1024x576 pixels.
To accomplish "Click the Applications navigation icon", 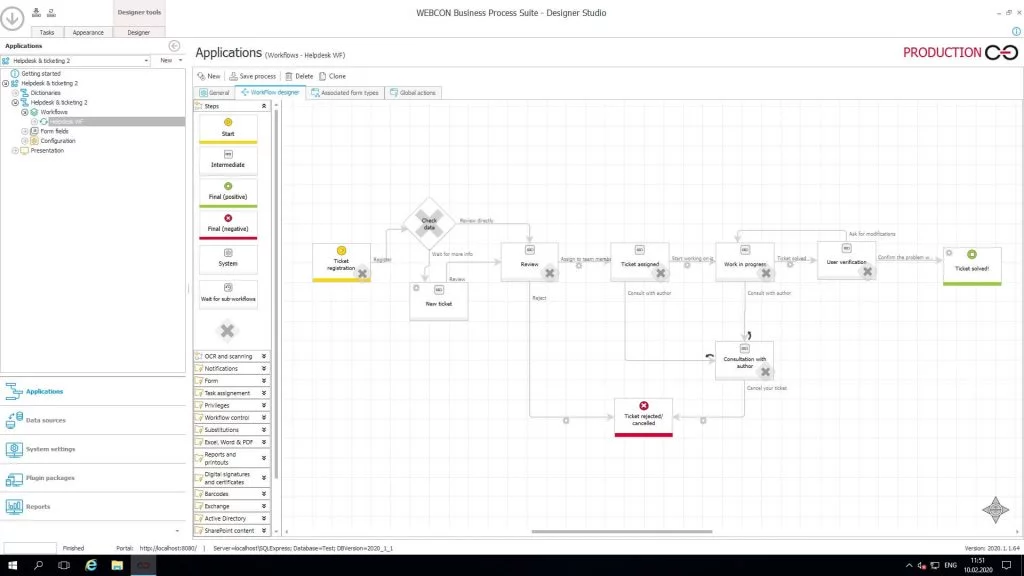I will [14, 391].
